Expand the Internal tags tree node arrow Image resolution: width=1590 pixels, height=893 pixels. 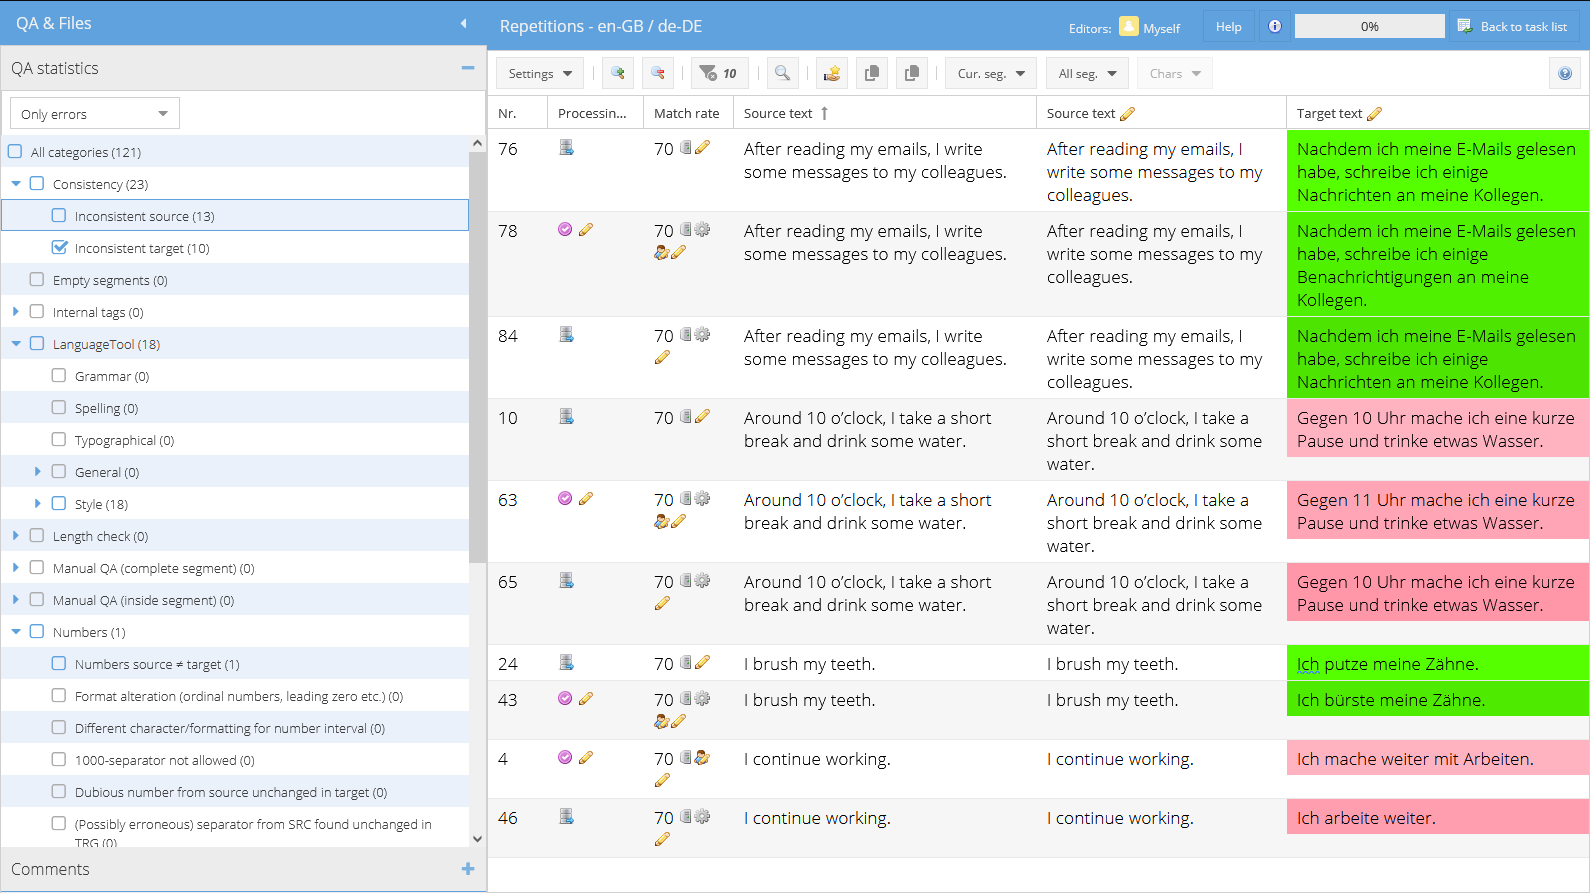pyautogui.click(x=16, y=311)
